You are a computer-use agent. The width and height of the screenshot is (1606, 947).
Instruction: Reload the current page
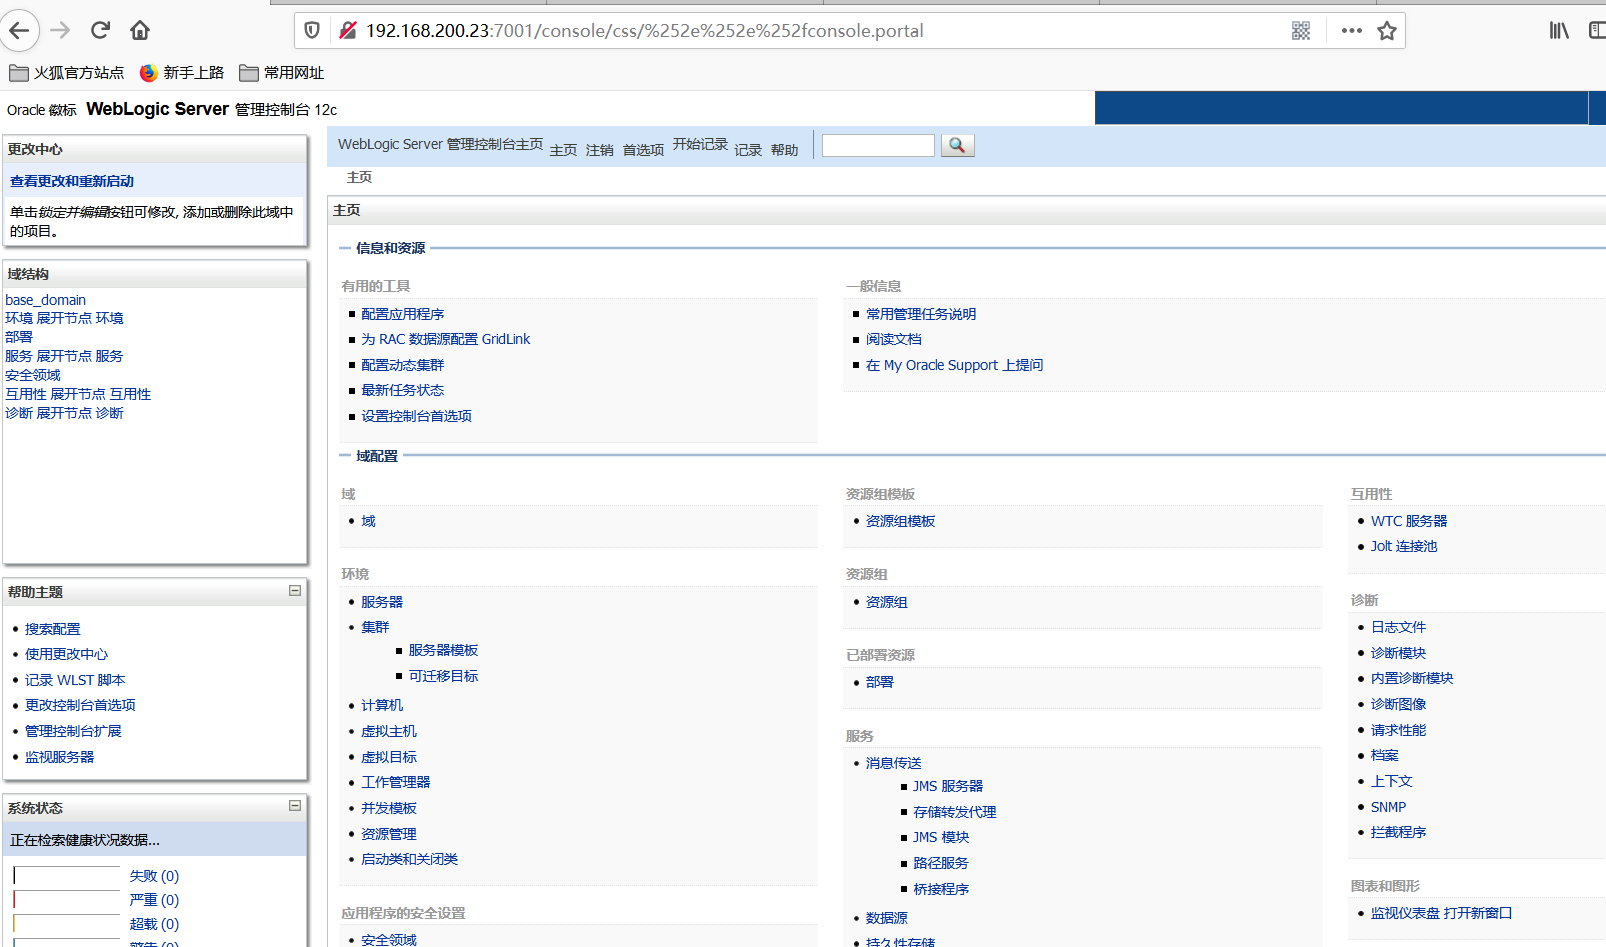tap(100, 30)
